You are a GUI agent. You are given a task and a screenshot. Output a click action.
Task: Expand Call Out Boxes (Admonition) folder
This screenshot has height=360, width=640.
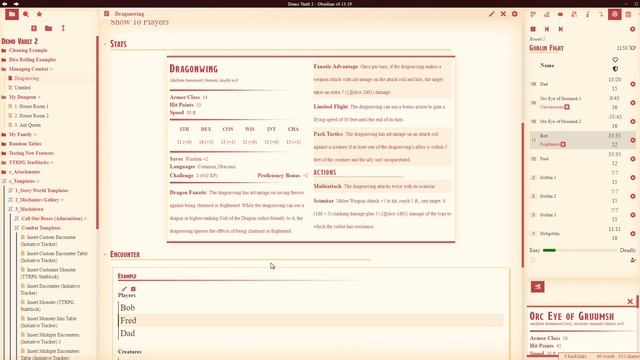click(x=51, y=218)
